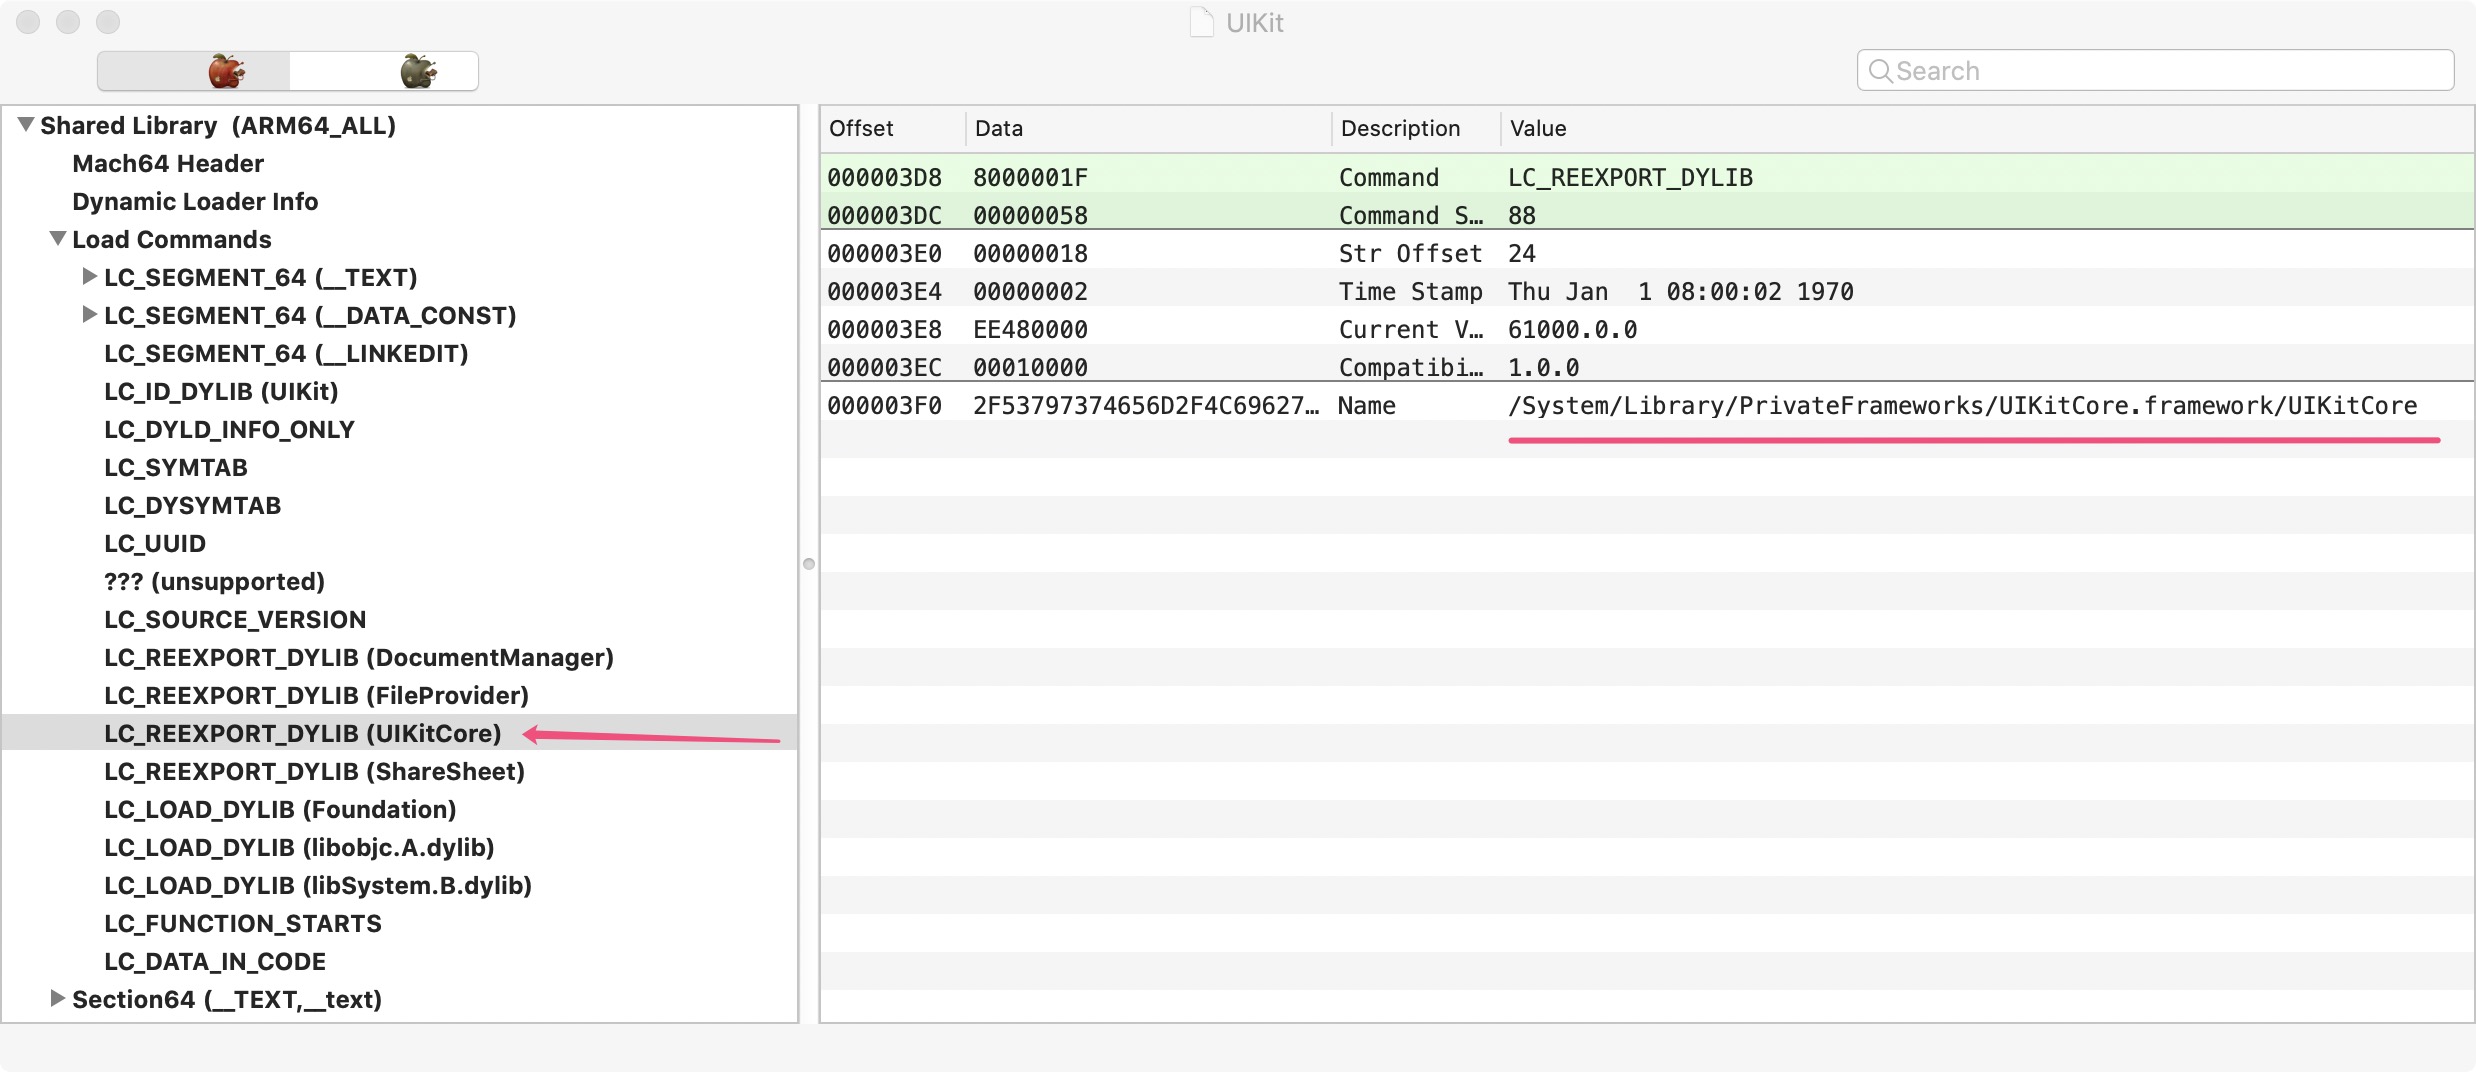Select Dynamic Loader Info item
This screenshot has height=1072, width=2476.
(x=195, y=201)
